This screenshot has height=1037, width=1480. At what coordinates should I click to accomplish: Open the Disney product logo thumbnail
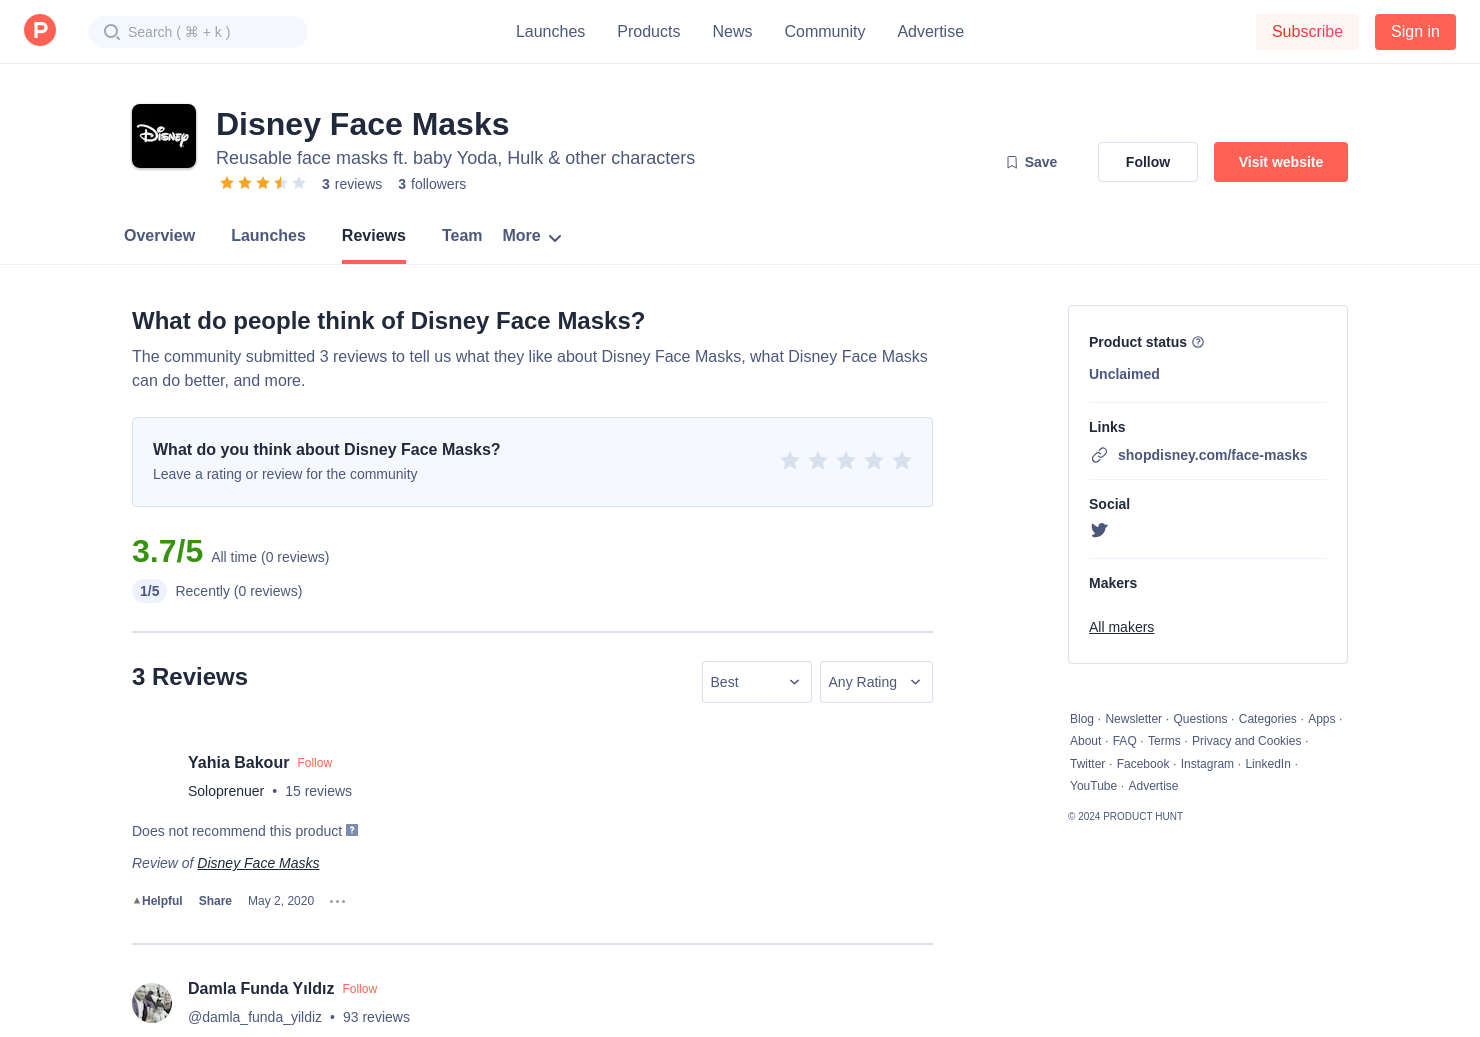click(164, 136)
